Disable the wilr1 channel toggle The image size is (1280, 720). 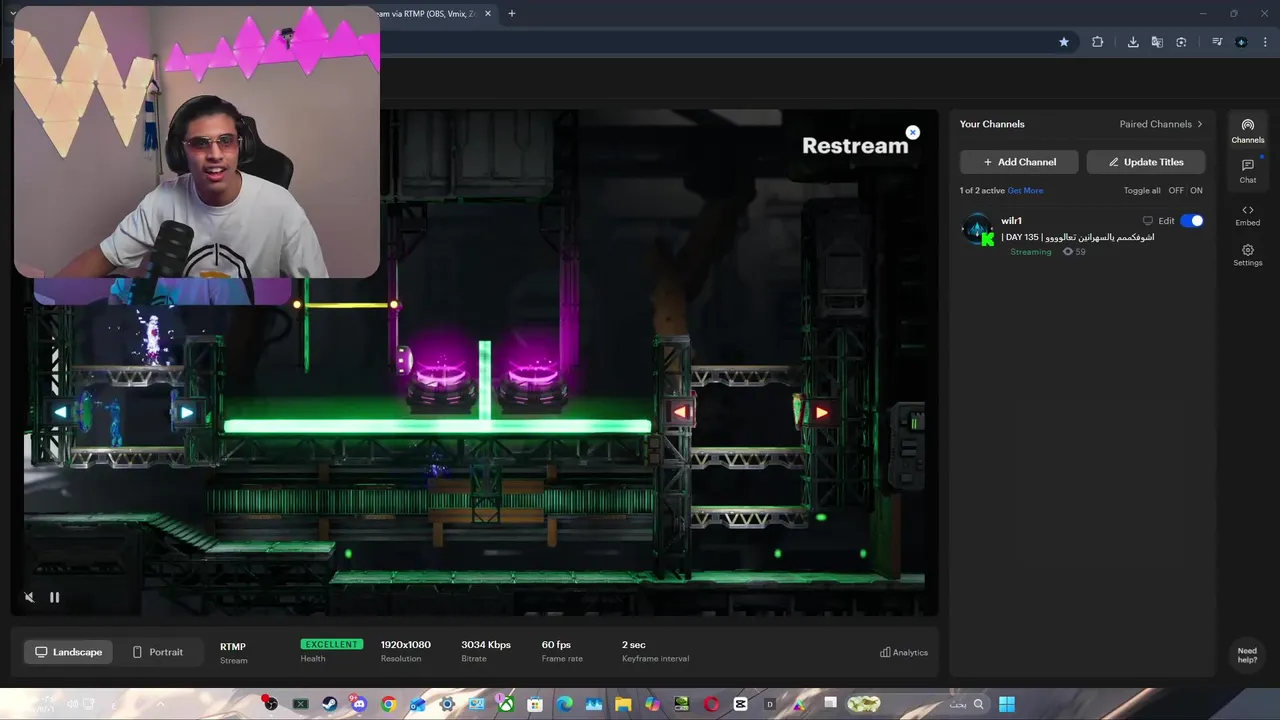1192,221
